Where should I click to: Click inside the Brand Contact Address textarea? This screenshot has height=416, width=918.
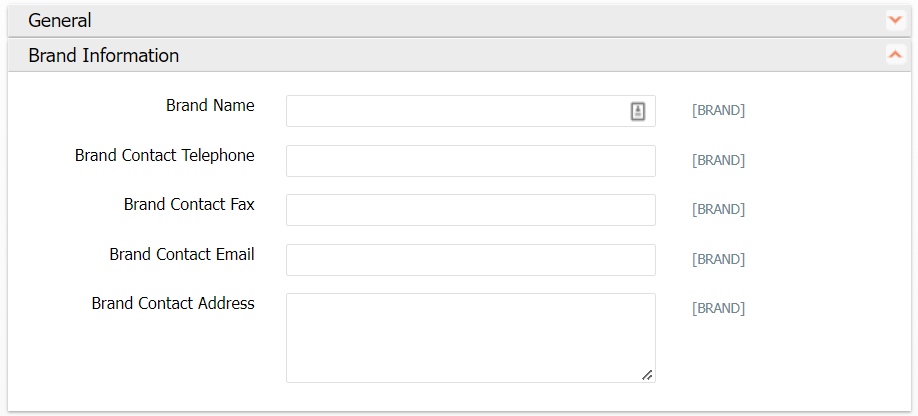(470, 337)
